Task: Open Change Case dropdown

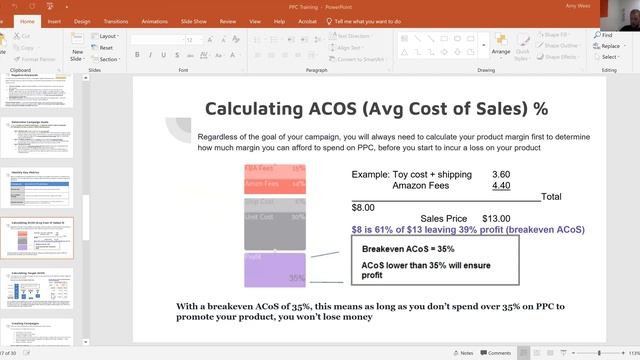Action: [x=219, y=55]
